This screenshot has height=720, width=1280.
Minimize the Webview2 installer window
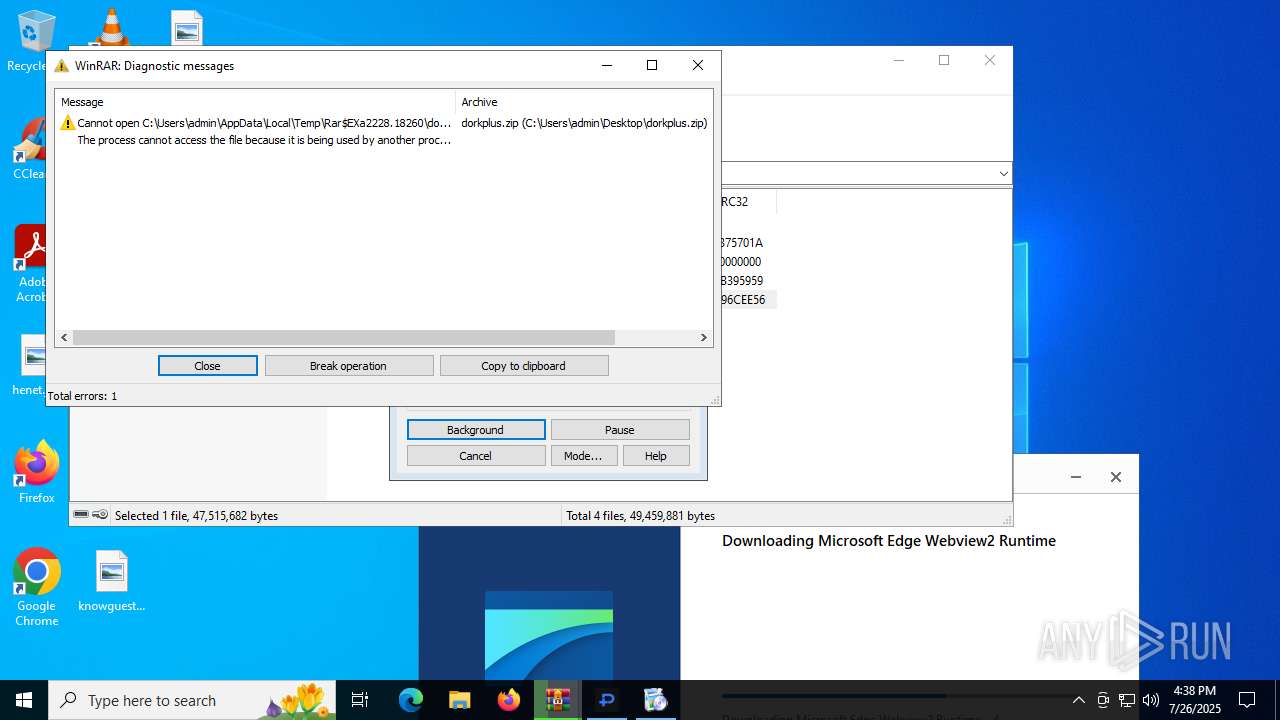[x=1076, y=477]
